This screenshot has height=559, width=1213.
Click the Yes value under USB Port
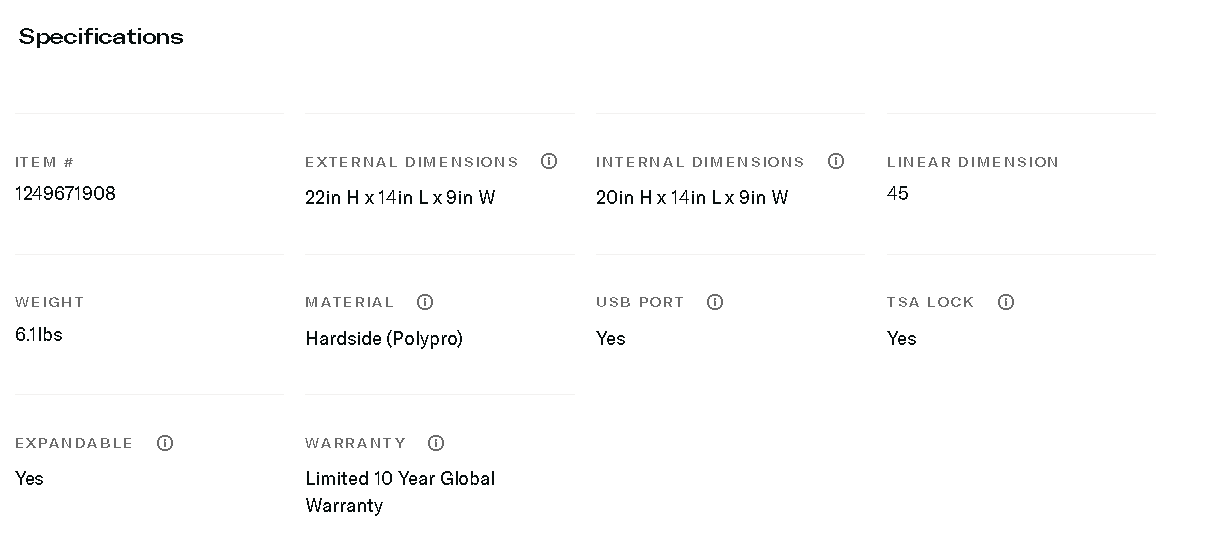[x=610, y=339]
